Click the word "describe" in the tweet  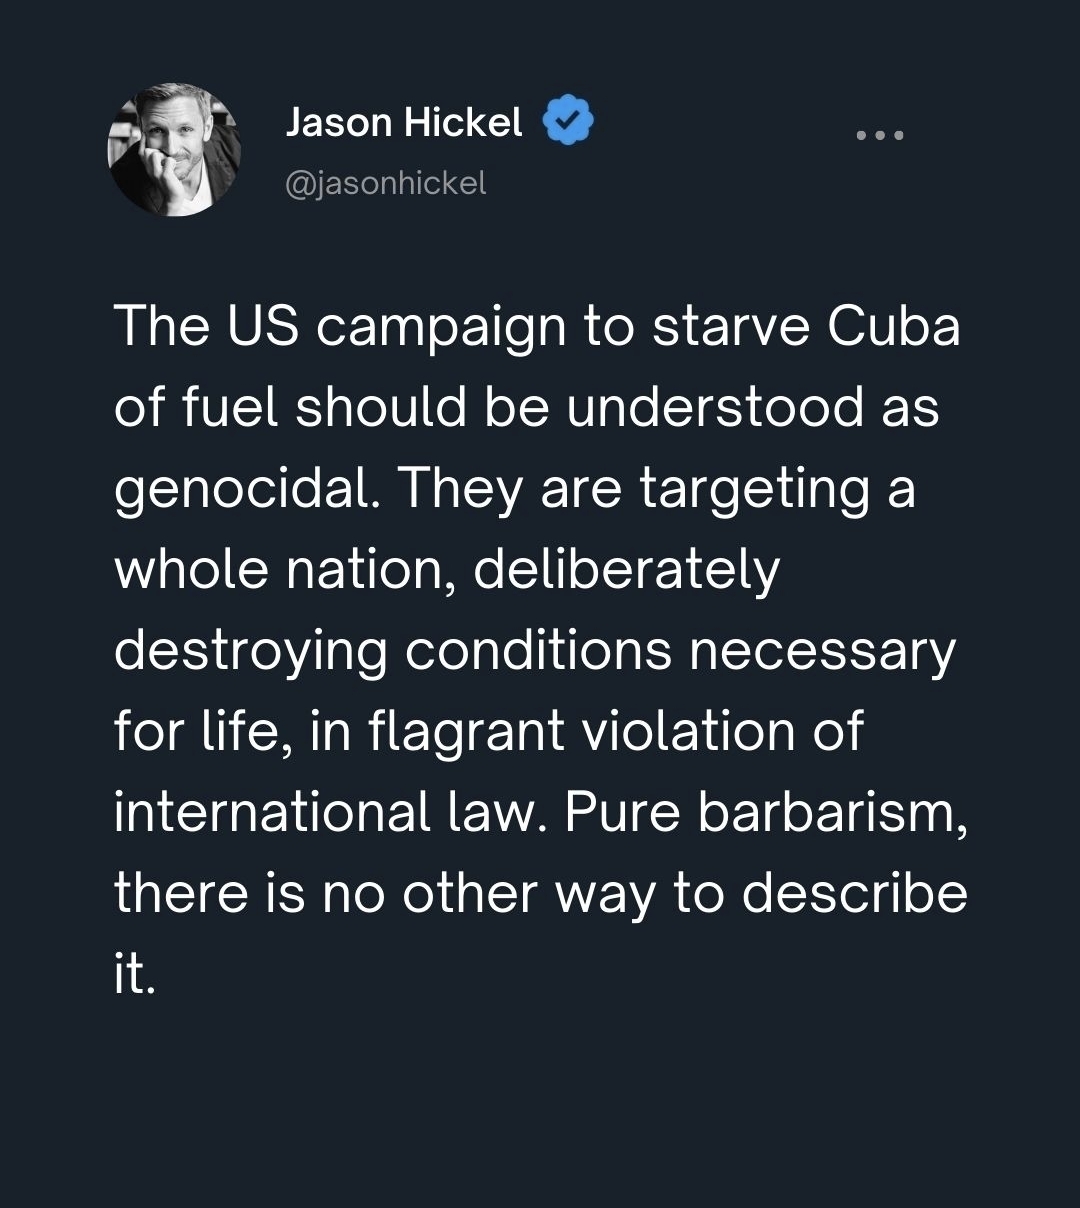pos(855,894)
